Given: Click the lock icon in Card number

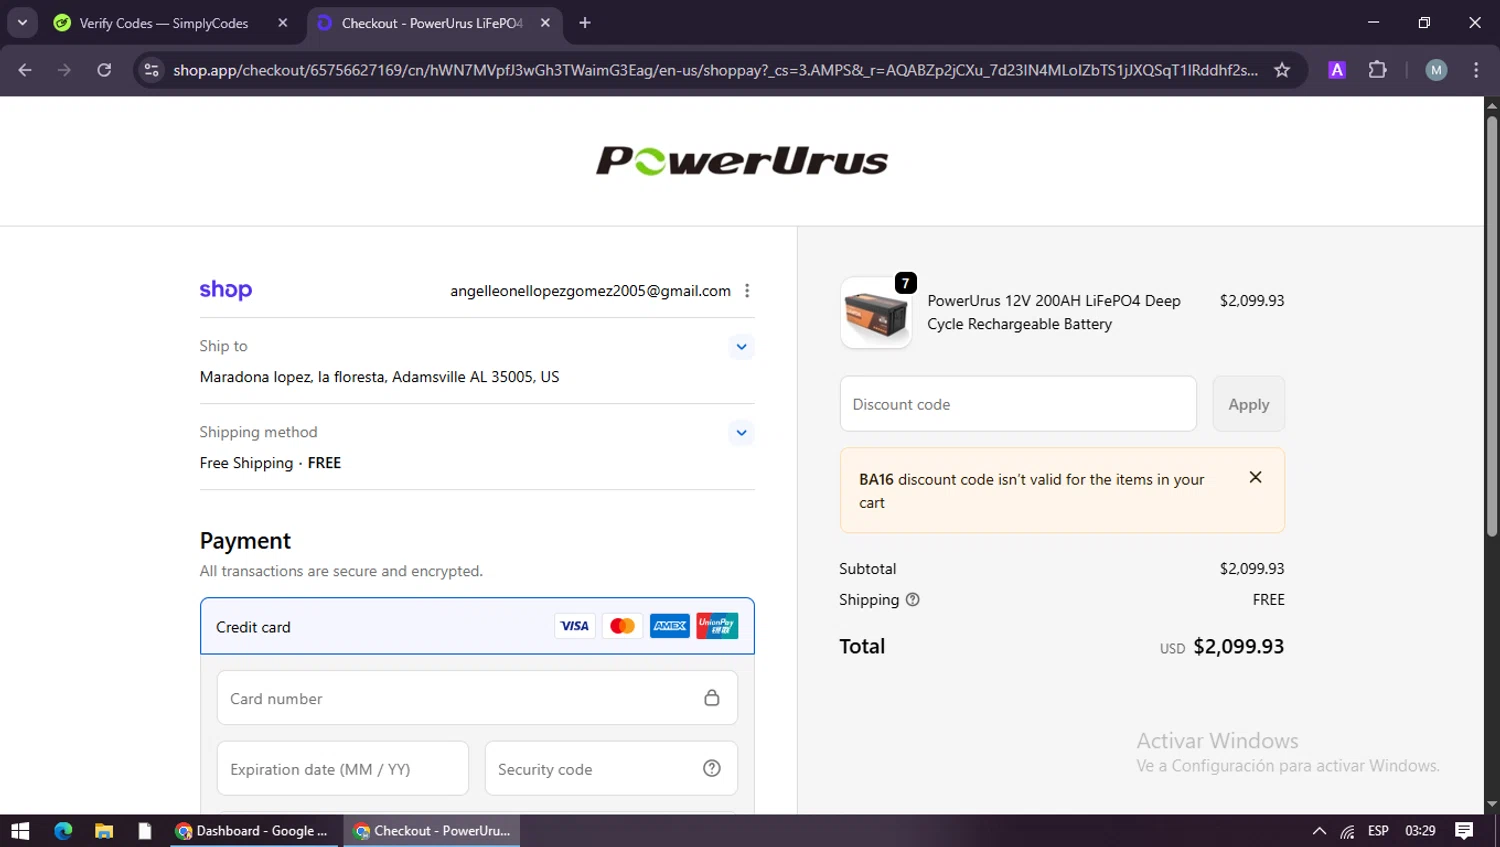Looking at the screenshot, I should click(712, 698).
